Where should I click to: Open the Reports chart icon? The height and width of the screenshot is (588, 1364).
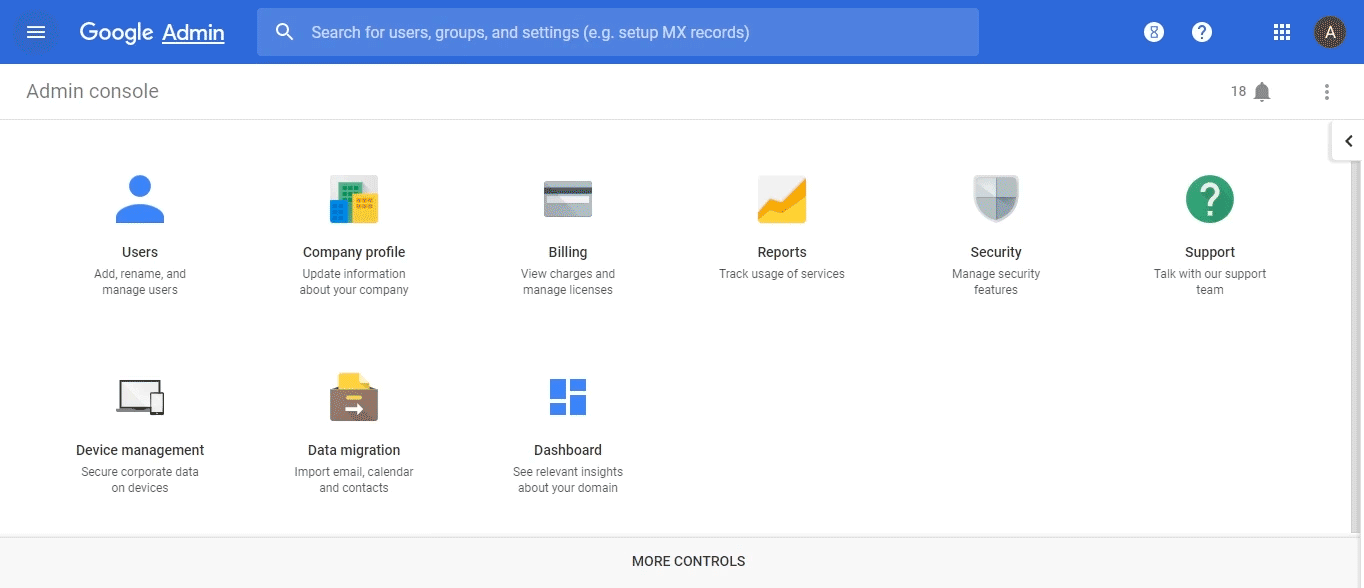782,199
